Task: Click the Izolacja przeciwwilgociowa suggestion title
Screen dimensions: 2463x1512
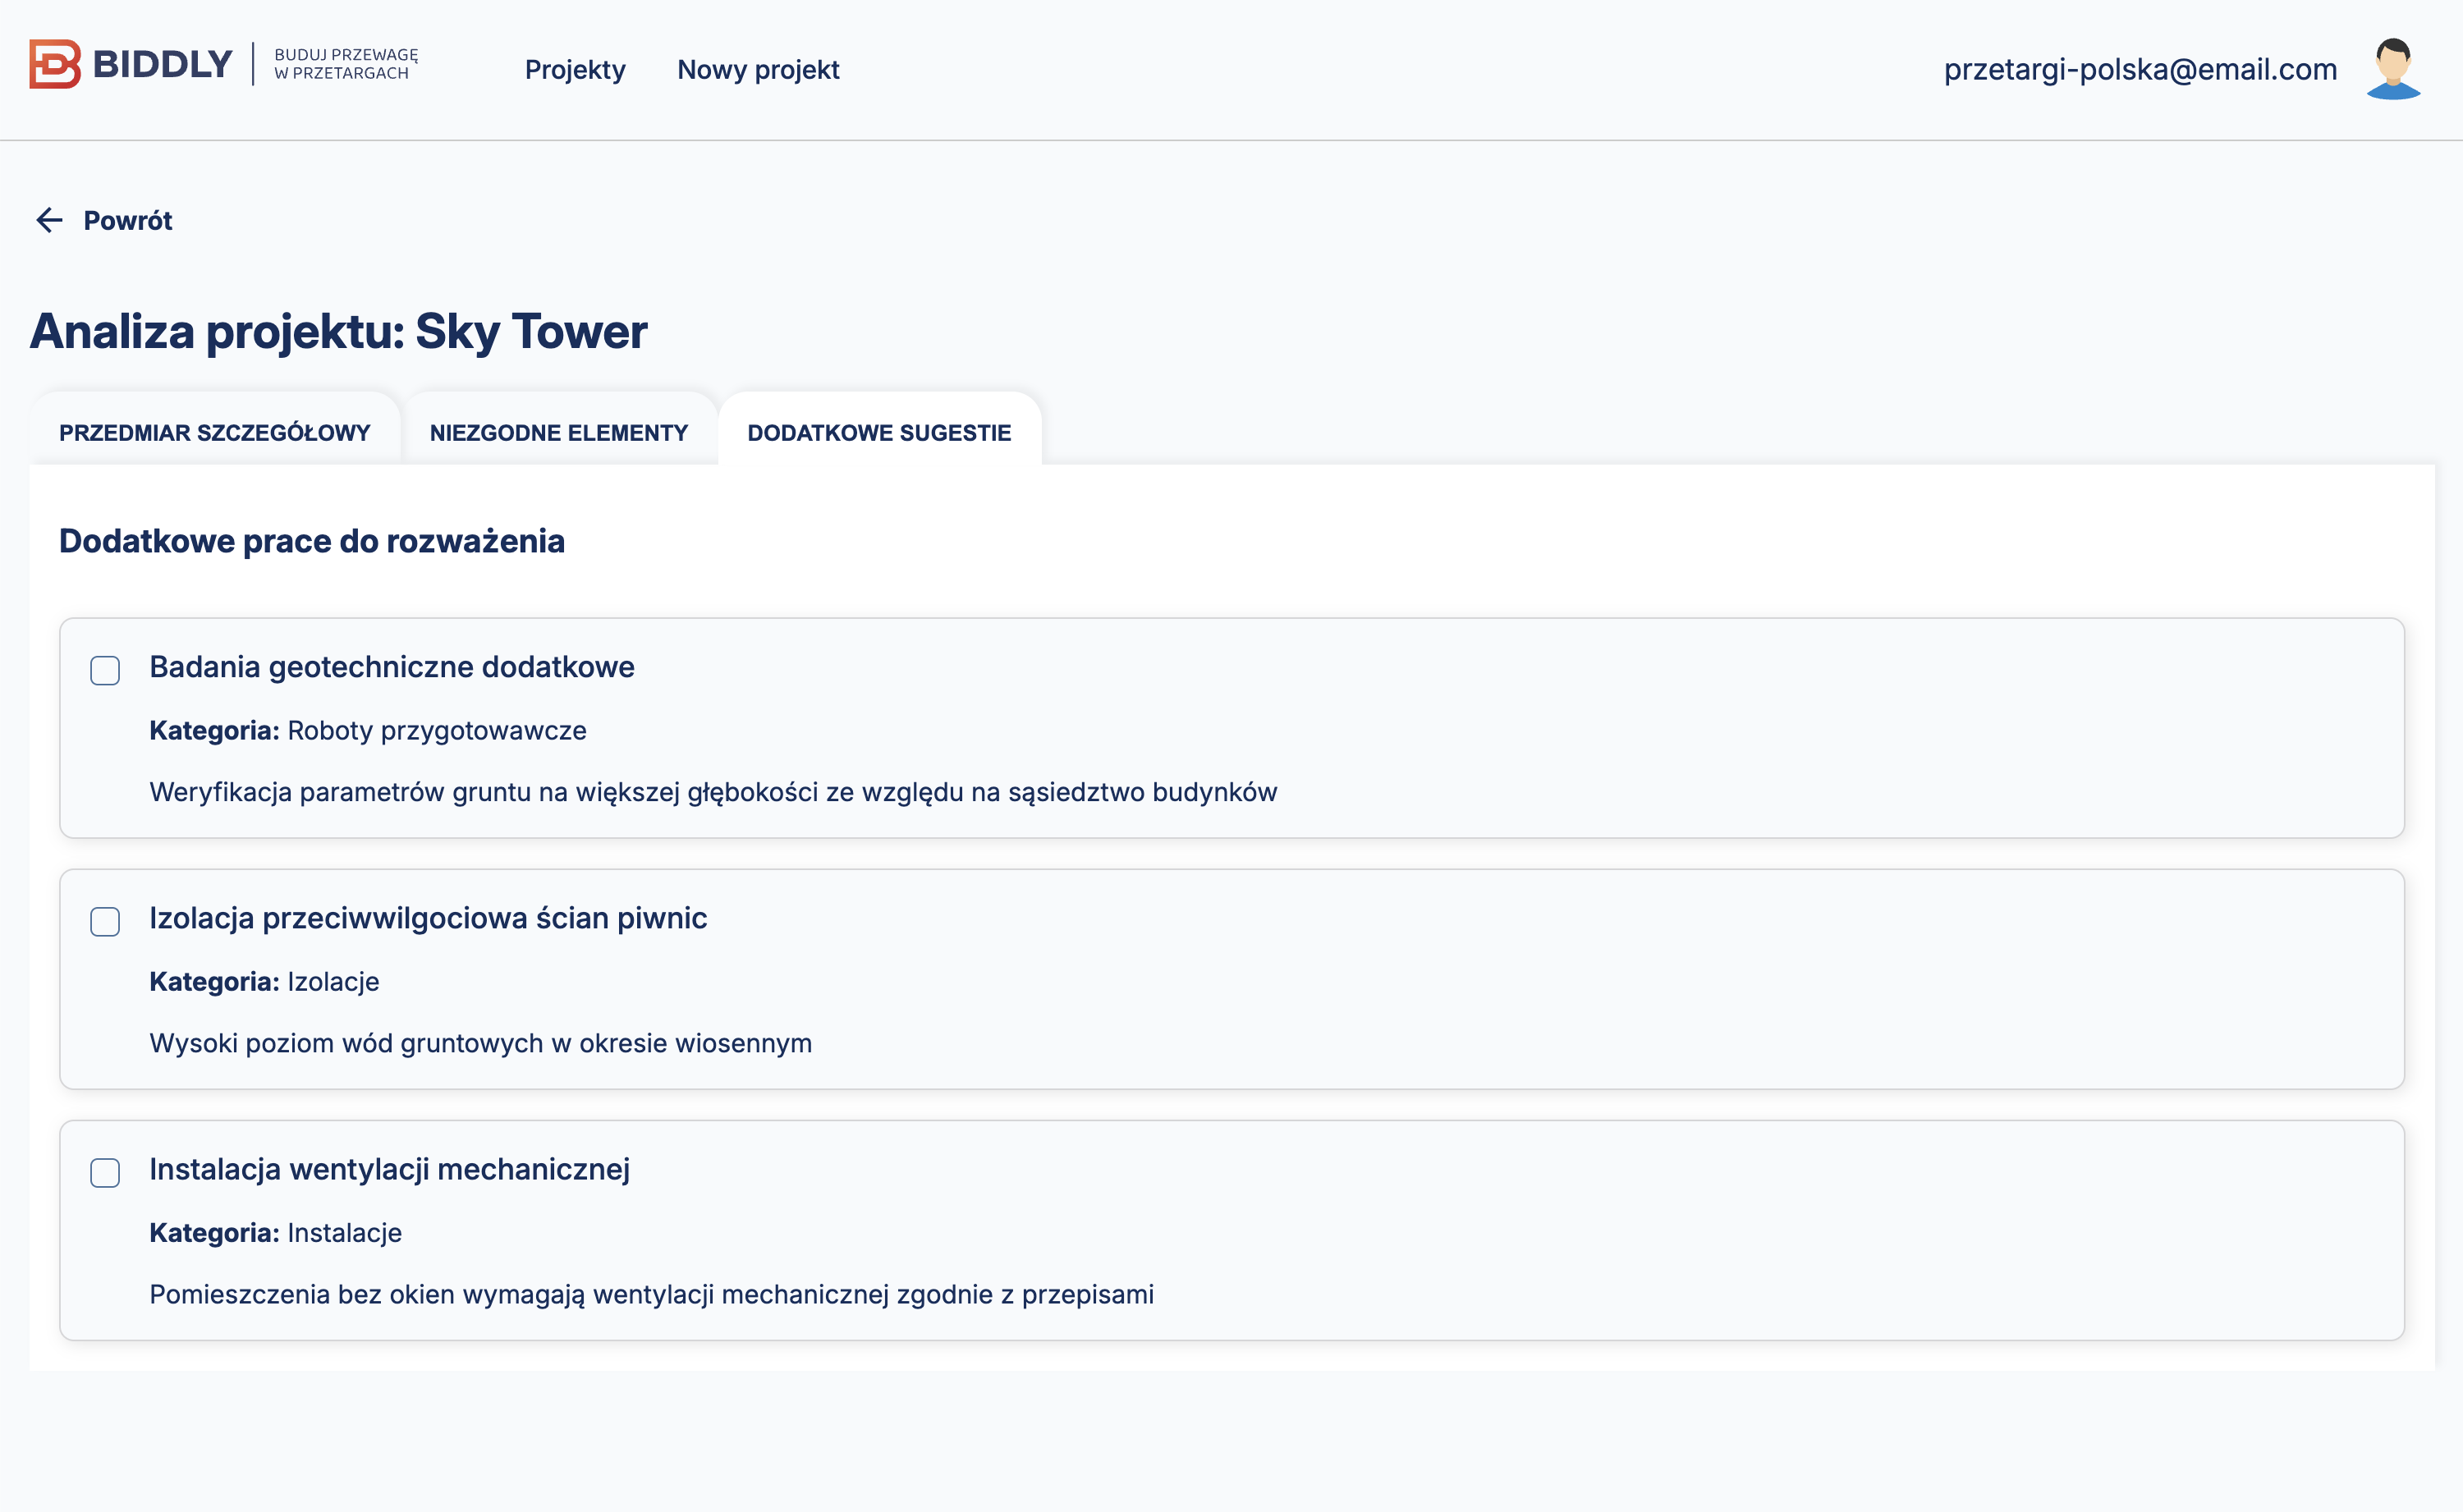Action: [x=428, y=918]
